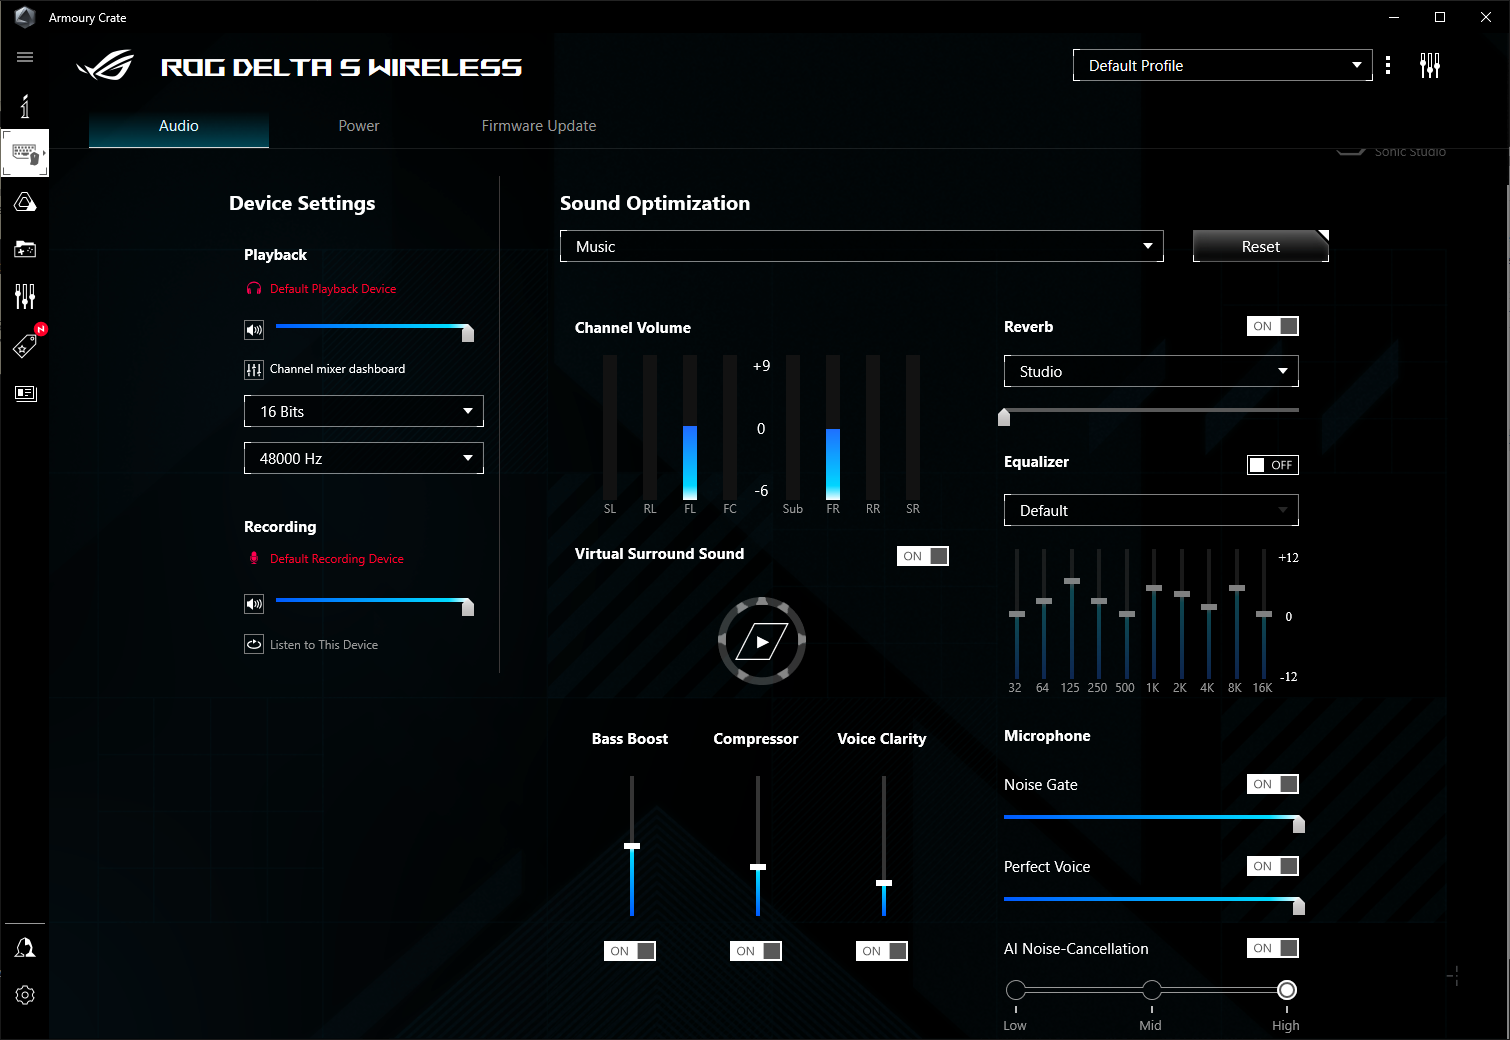Toggle the Perfect Voice switch
The image size is (1510, 1040).
point(1273,866)
